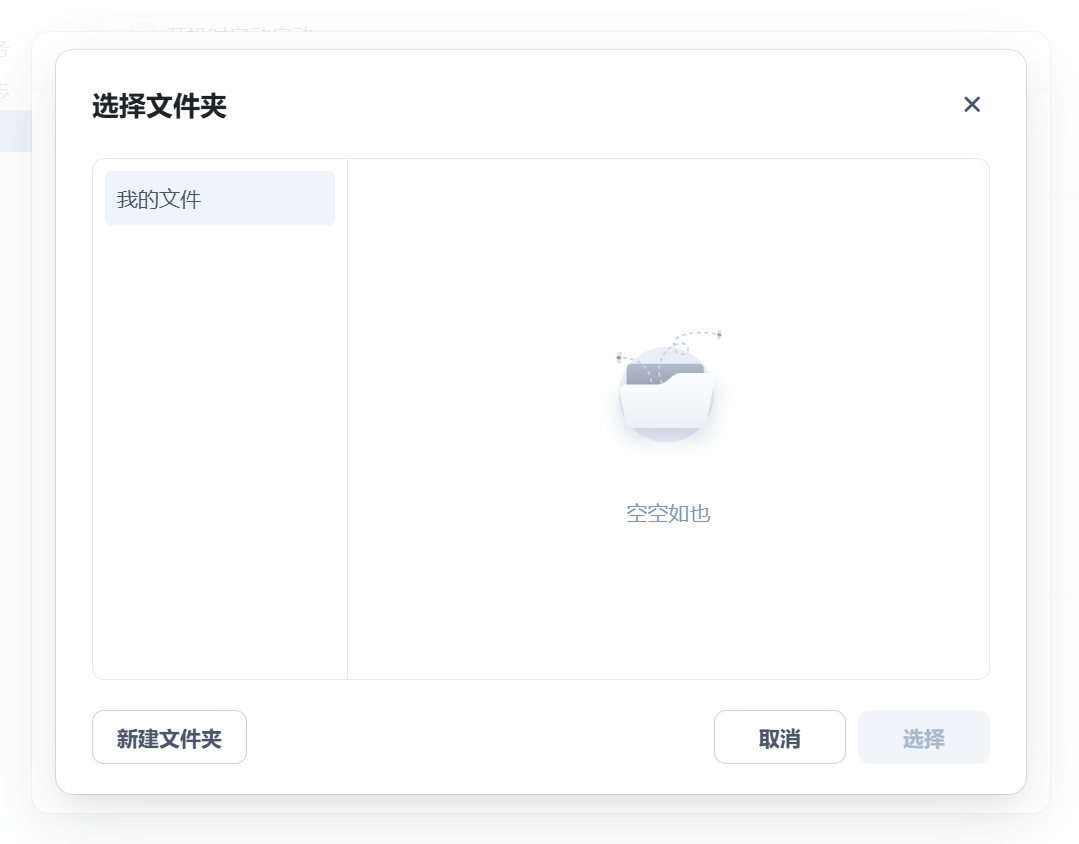Click blank tree panel space below 我的文件
Screen dimensions: 1079x844
[219, 450]
